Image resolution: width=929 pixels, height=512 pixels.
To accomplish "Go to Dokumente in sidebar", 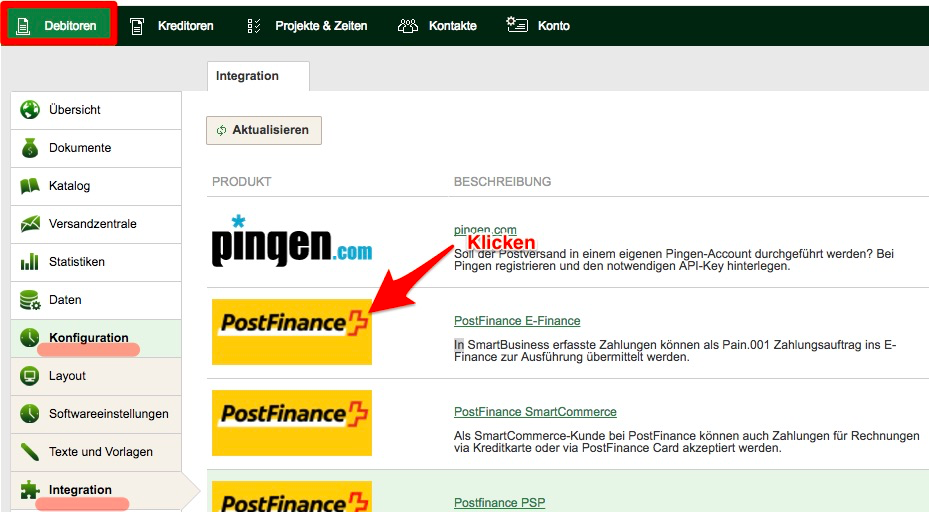I will (x=96, y=148).
